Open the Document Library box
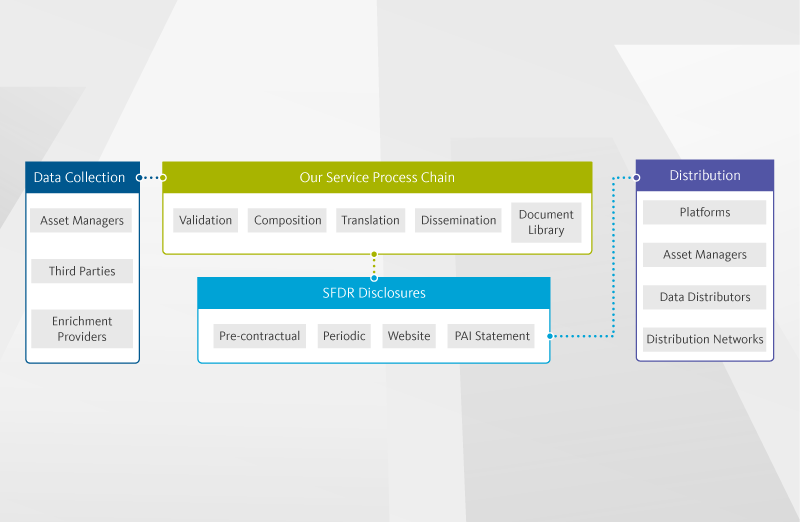Image resolution: width=800 pixels, height=523 pixels. coord(546,222)
